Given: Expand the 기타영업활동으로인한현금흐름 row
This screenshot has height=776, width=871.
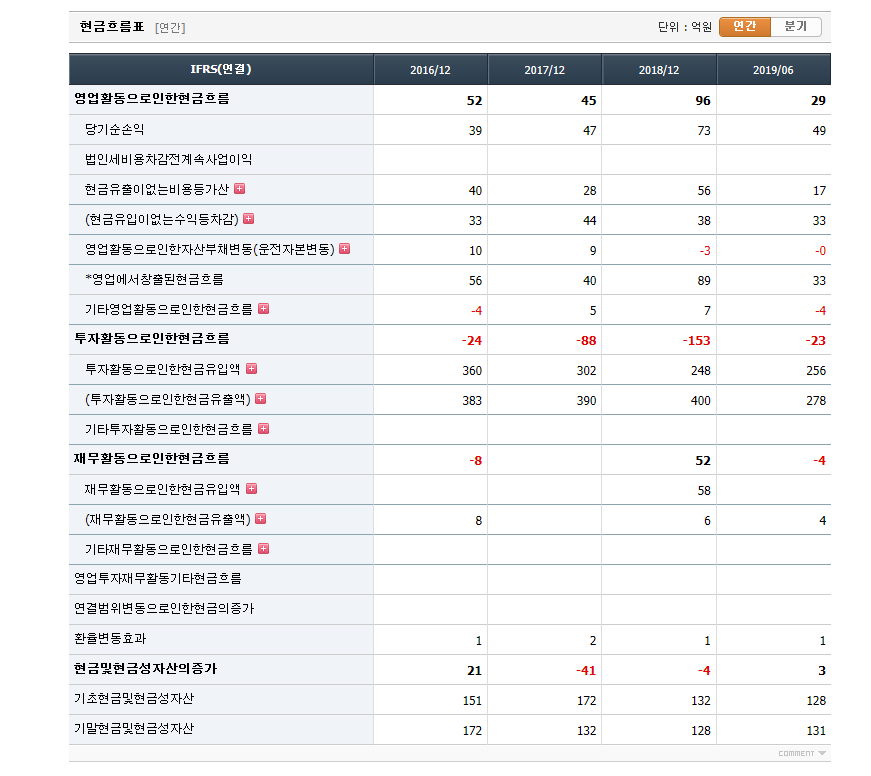Looking at the screenshot, I should [264, 309].
